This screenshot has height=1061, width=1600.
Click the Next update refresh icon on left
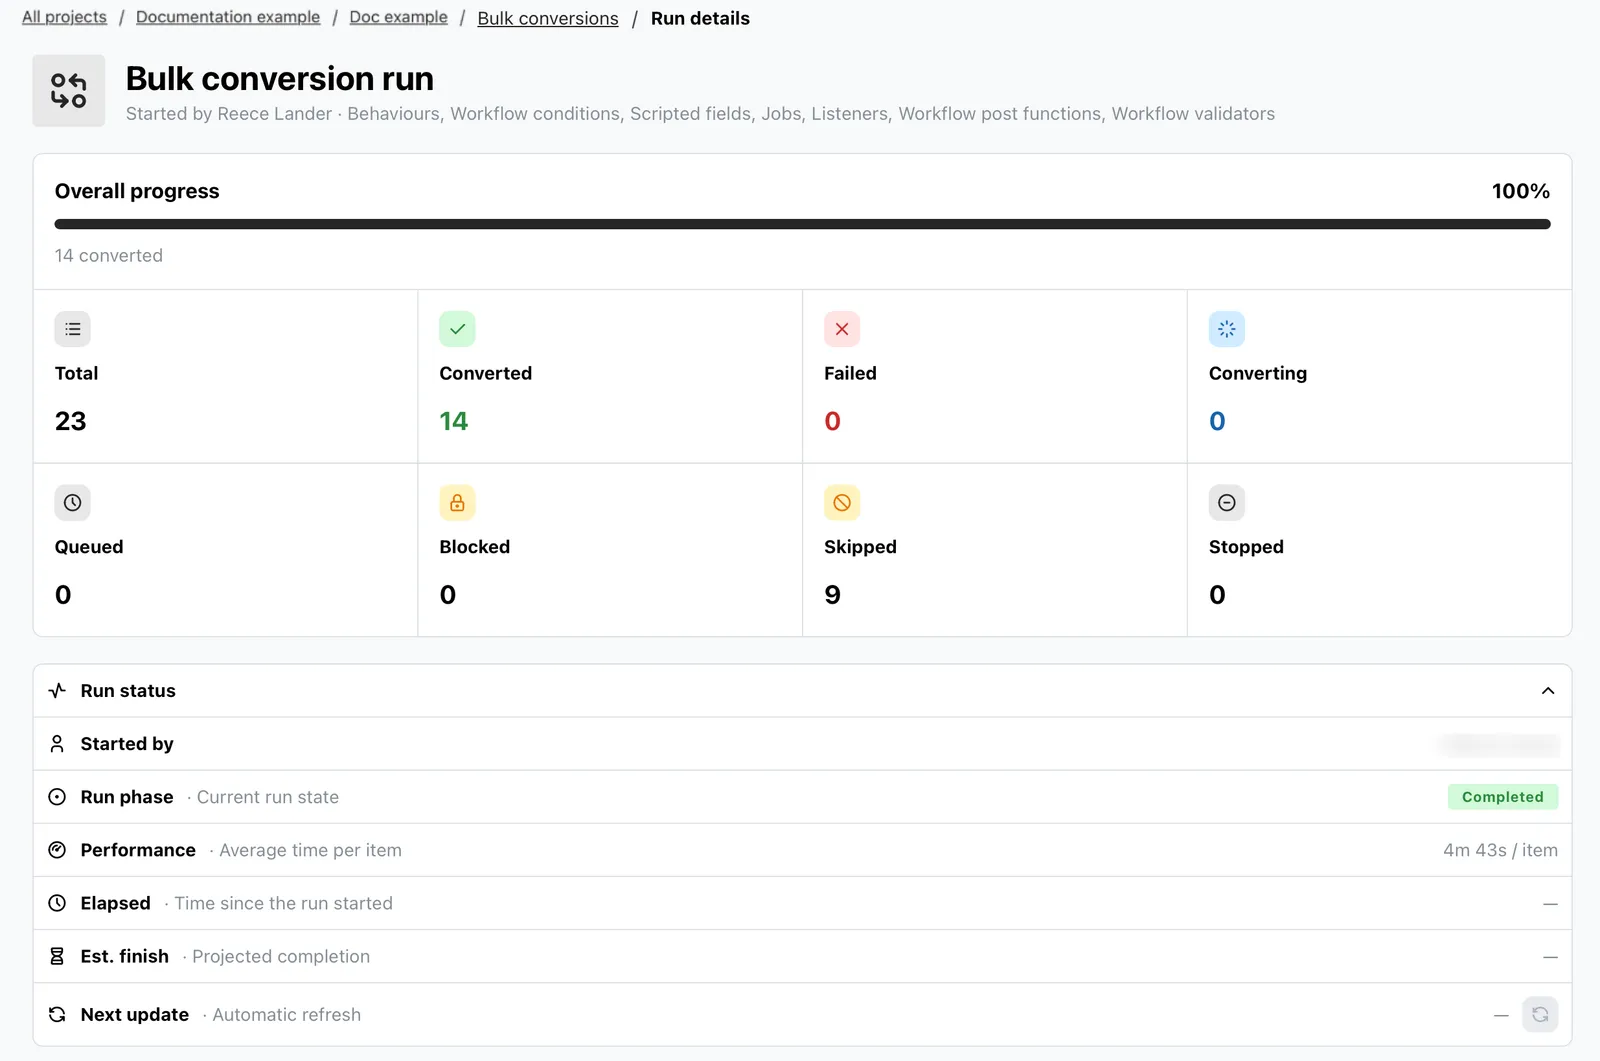point(57,1014)
